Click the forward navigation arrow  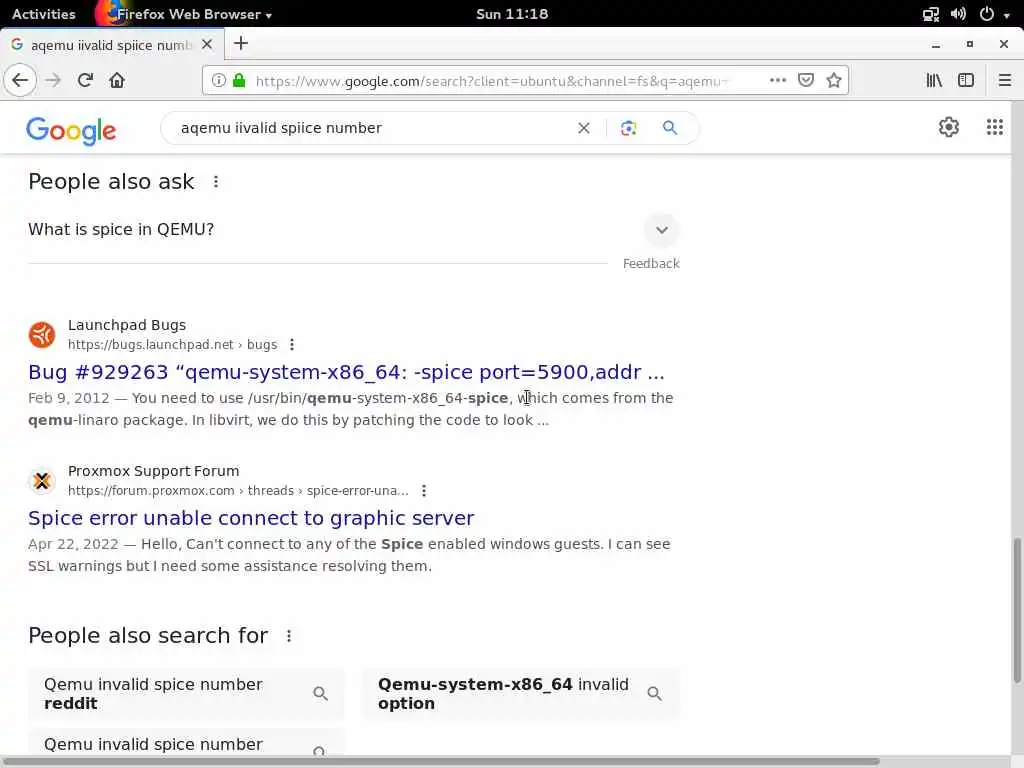pyautogui.click(x=53, y=80)
